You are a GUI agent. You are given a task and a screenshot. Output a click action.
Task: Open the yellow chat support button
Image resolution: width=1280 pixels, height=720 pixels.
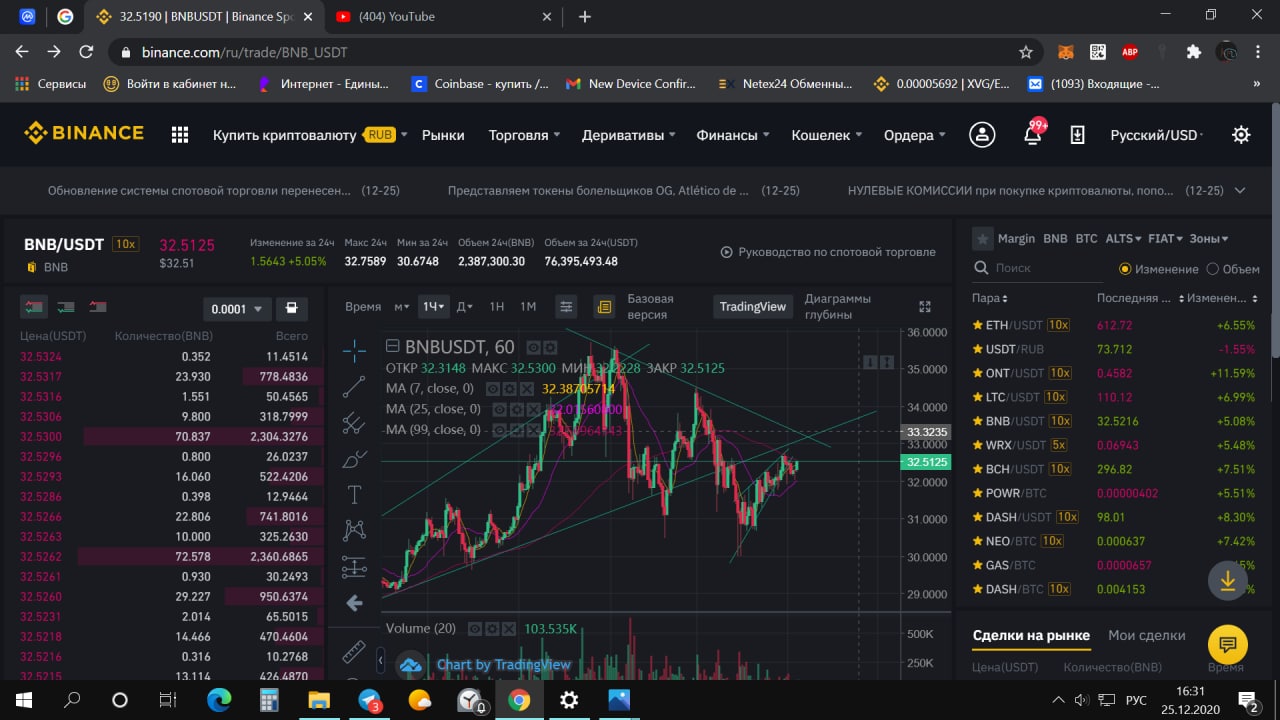point(1227,644)
